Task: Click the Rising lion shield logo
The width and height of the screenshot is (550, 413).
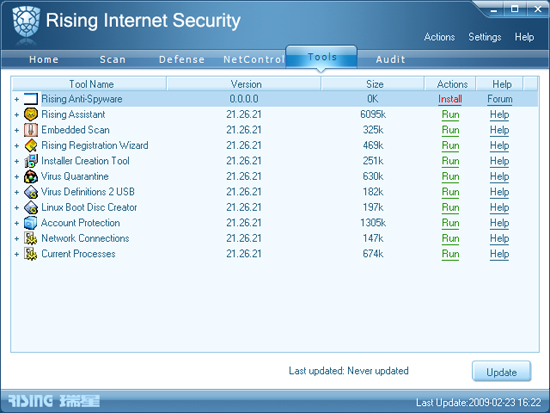Action: point(26,22)
